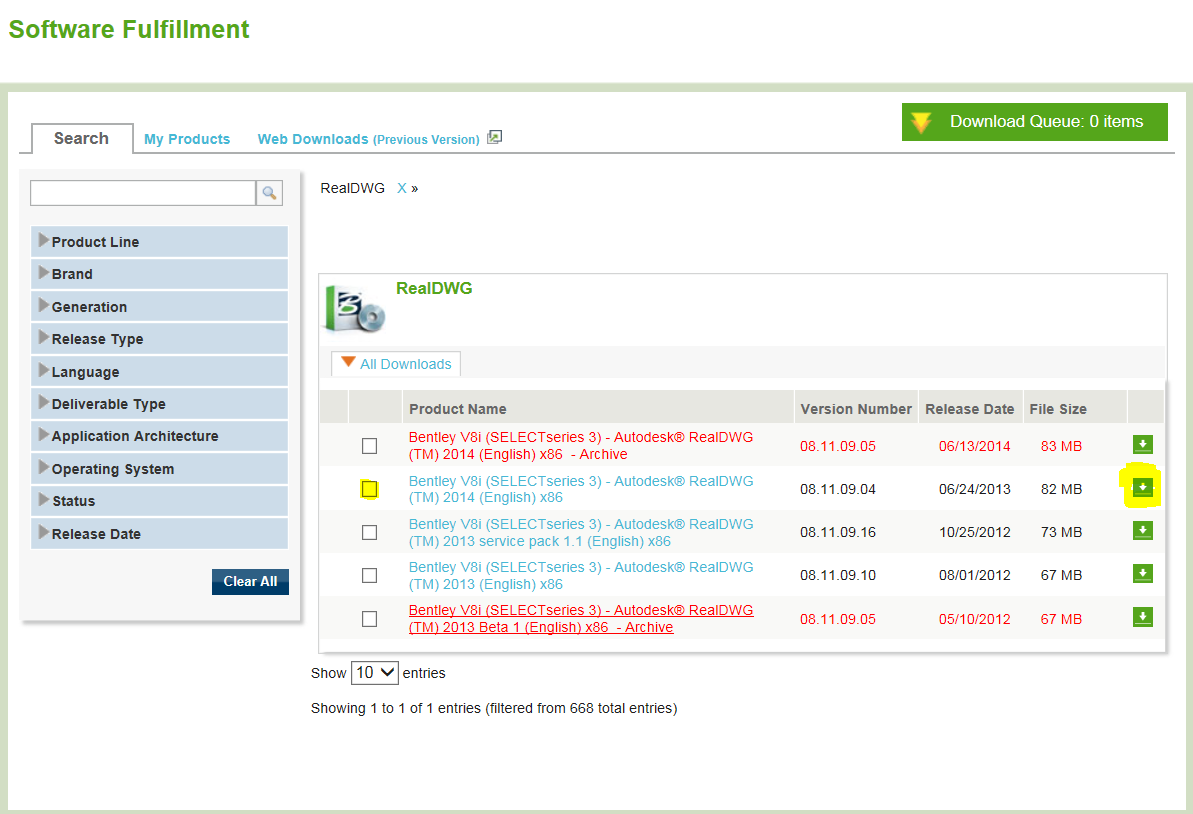Click download icon for version 08.11.09.05 dated 06/13/2014
1193x814 pixels.
pos(1142,445)
